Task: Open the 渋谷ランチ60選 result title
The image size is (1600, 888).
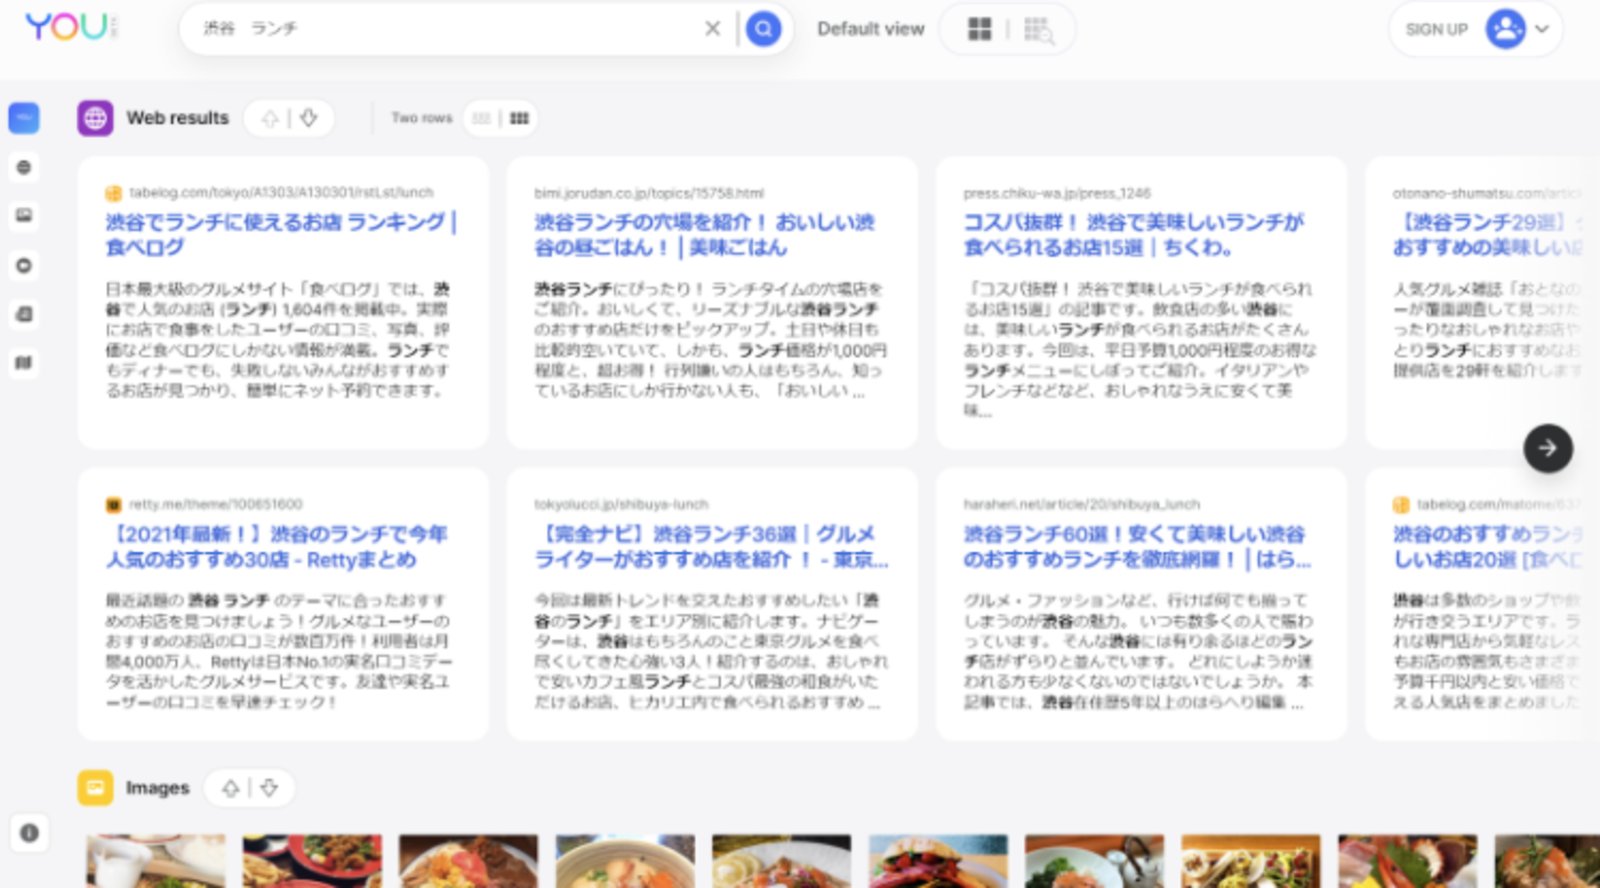Action: (x=1137, y=546)
